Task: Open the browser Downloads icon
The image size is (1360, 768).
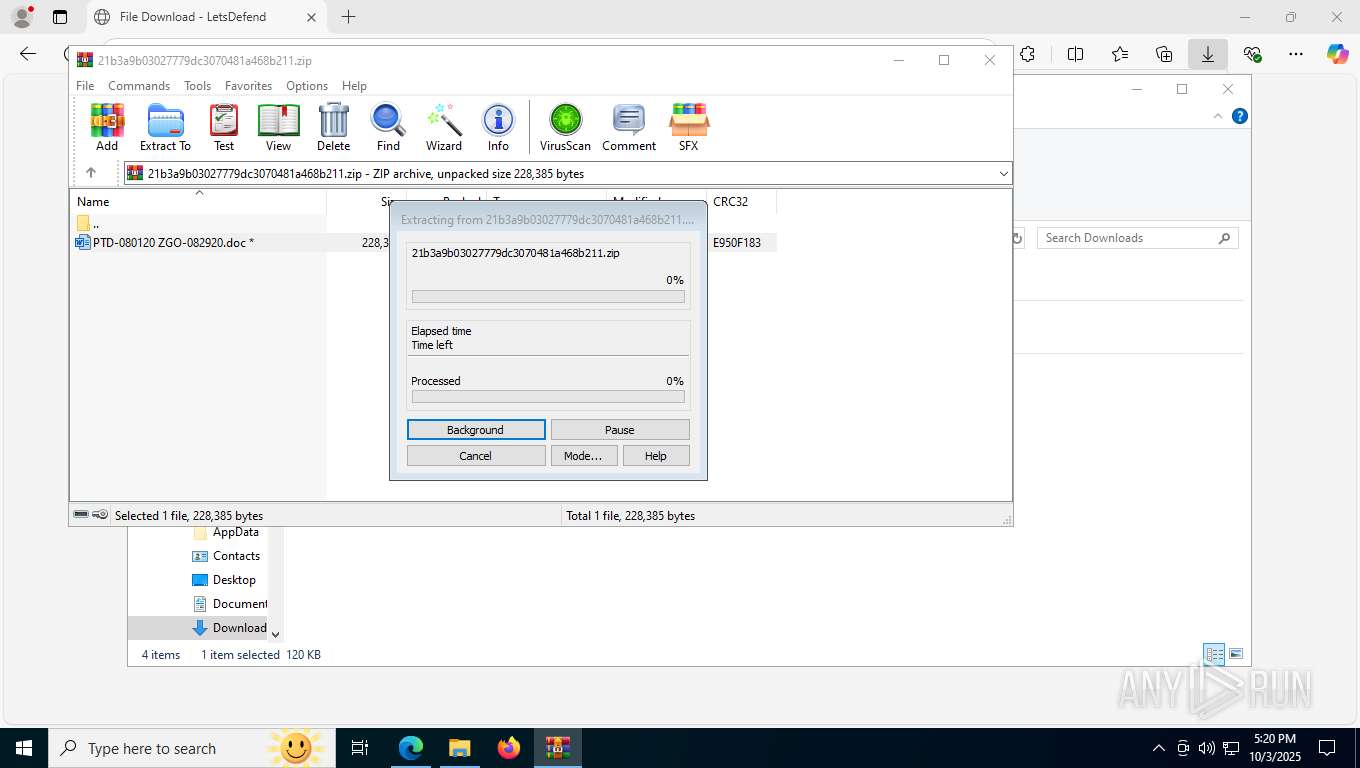Action: [x=1208, y=54]
